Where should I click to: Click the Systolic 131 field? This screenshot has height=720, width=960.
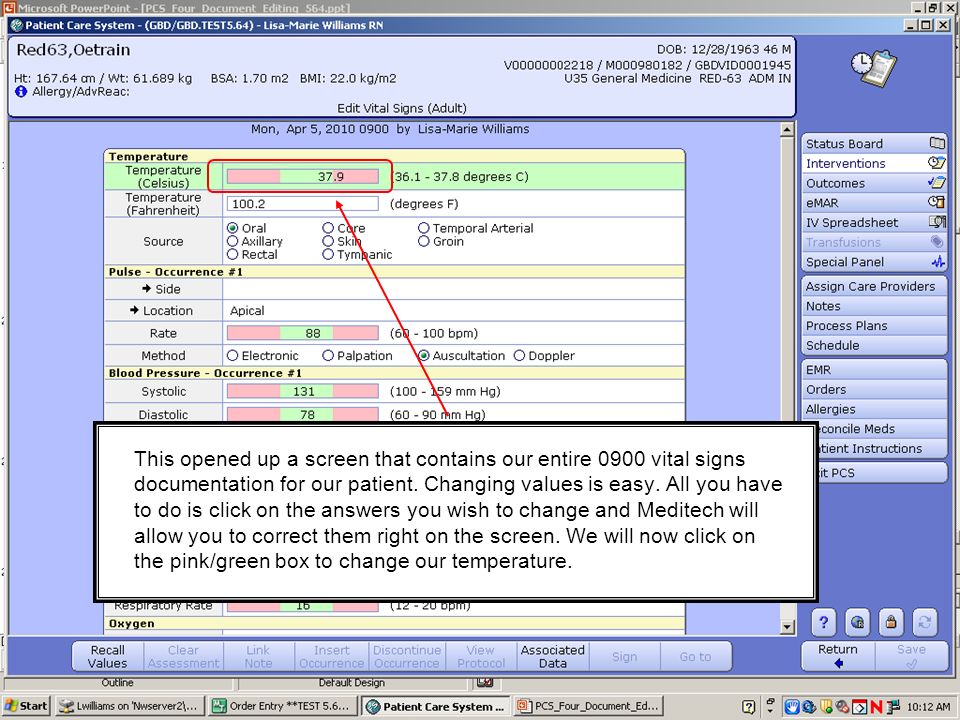coord(302,391)
